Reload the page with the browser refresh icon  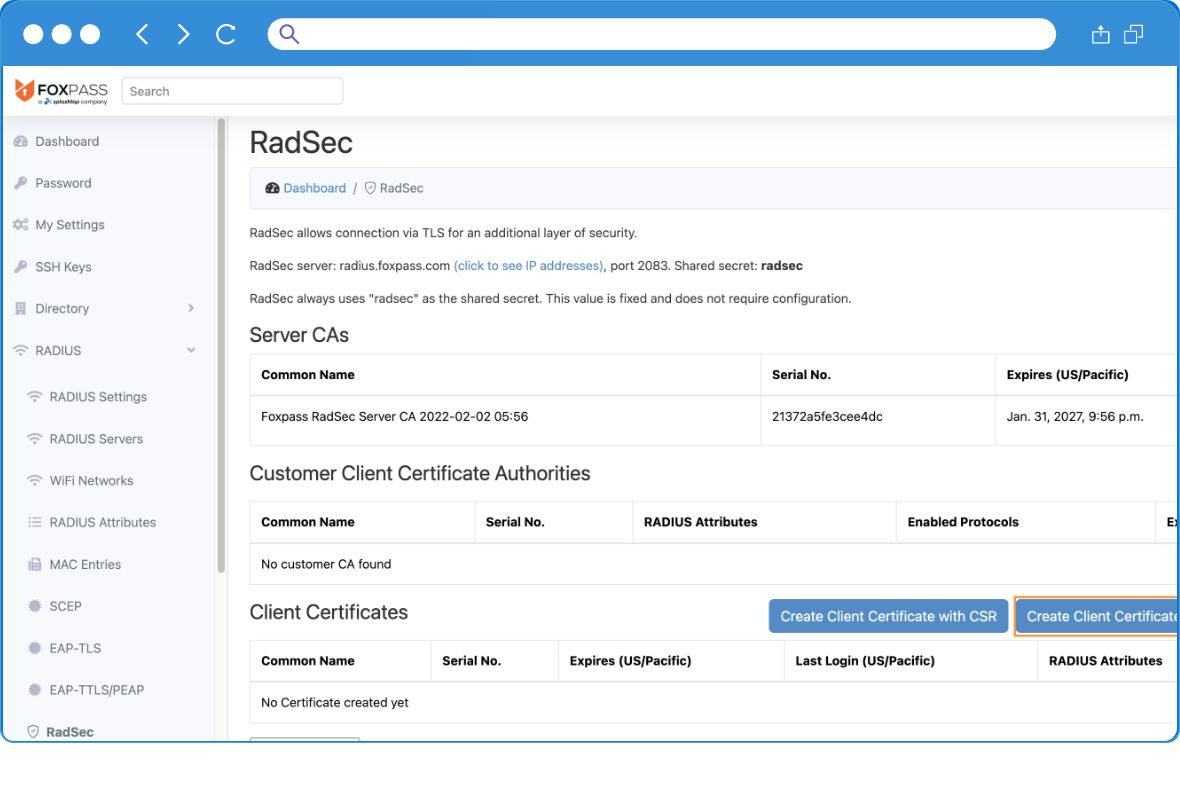(x=224, y=33)
